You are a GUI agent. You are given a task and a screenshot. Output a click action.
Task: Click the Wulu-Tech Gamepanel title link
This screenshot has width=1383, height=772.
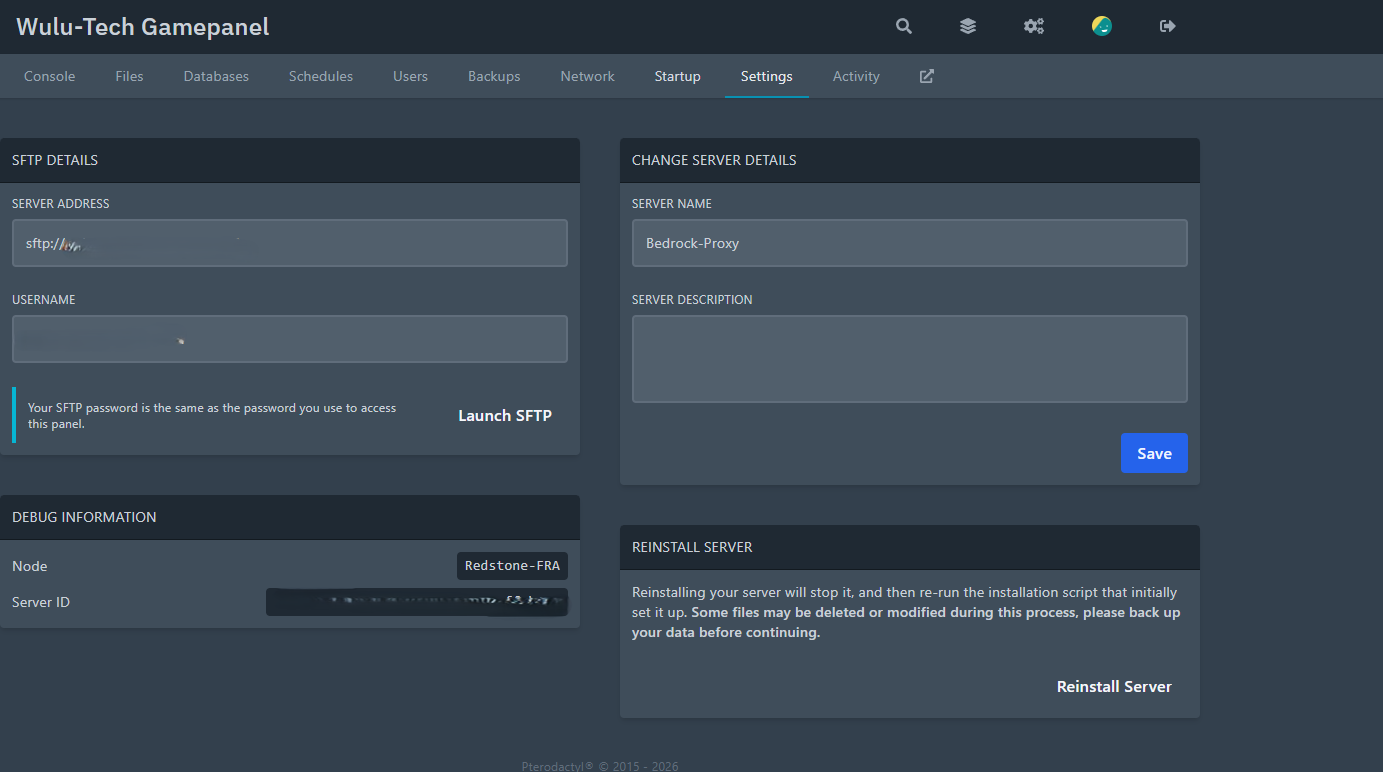pos(143,27)
